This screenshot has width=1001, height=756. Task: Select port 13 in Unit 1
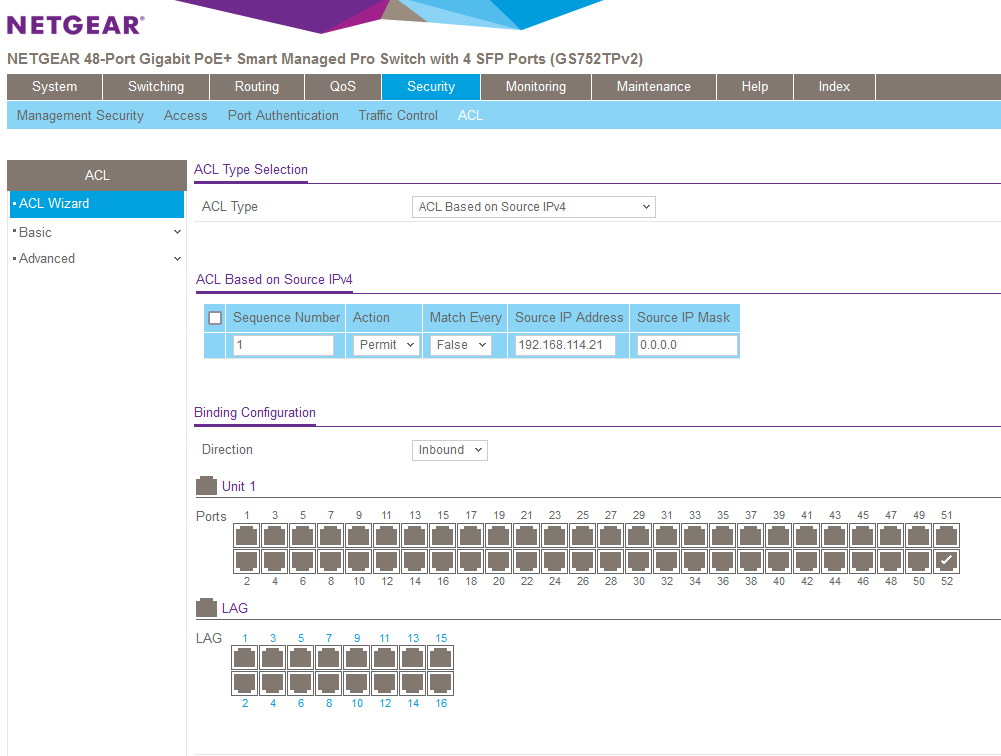[415, 536]
